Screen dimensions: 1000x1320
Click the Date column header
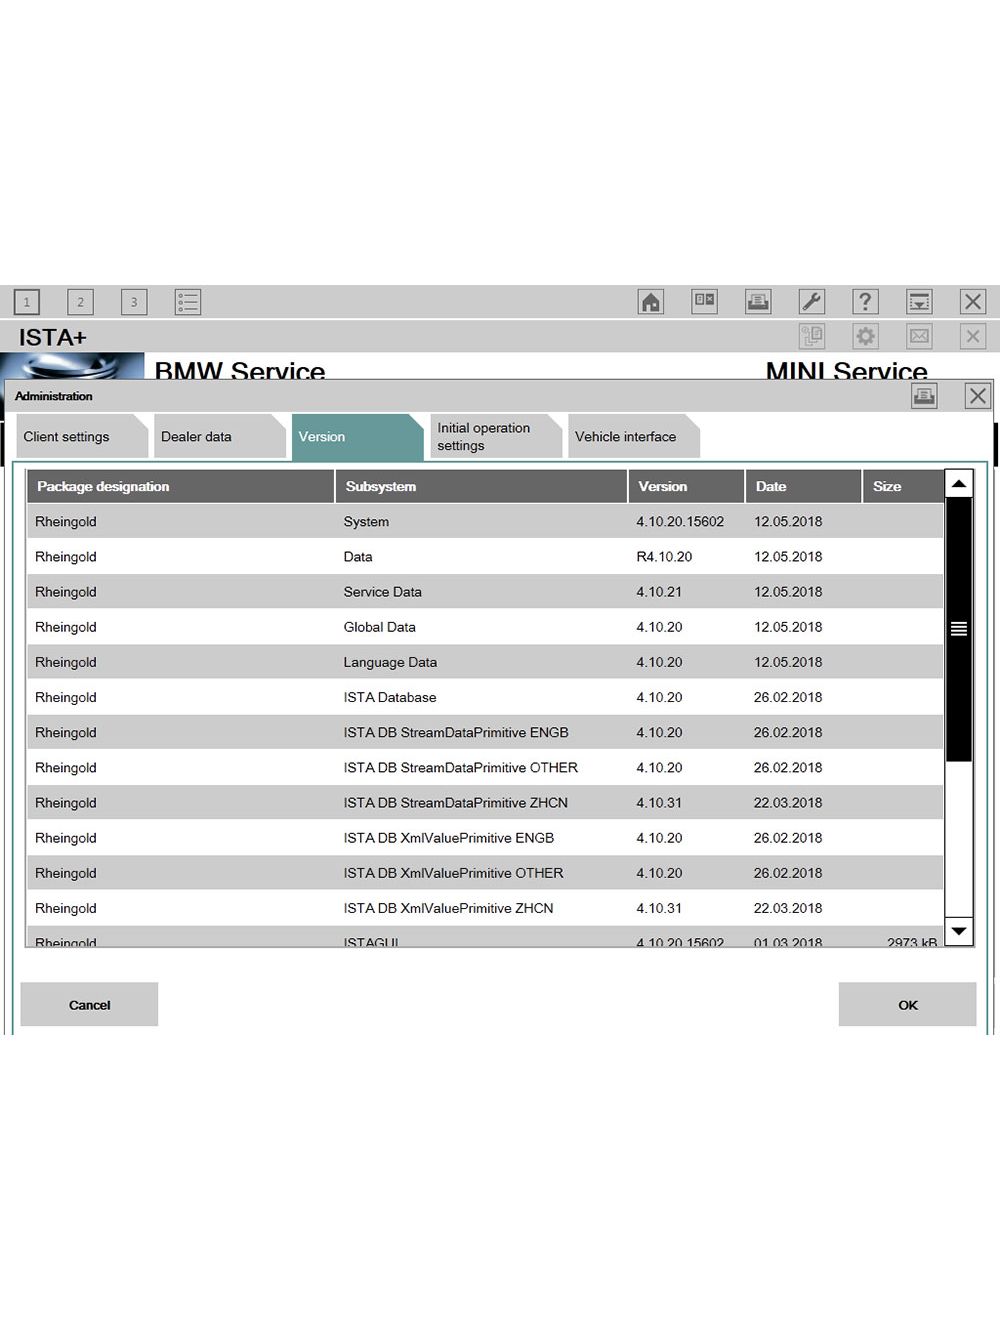click(x=803, y=486)
